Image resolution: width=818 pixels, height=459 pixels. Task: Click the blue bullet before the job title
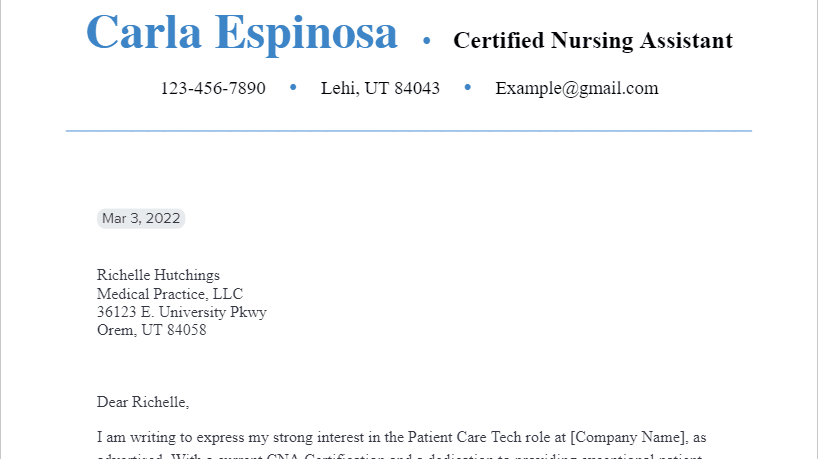tap(426, 41)
